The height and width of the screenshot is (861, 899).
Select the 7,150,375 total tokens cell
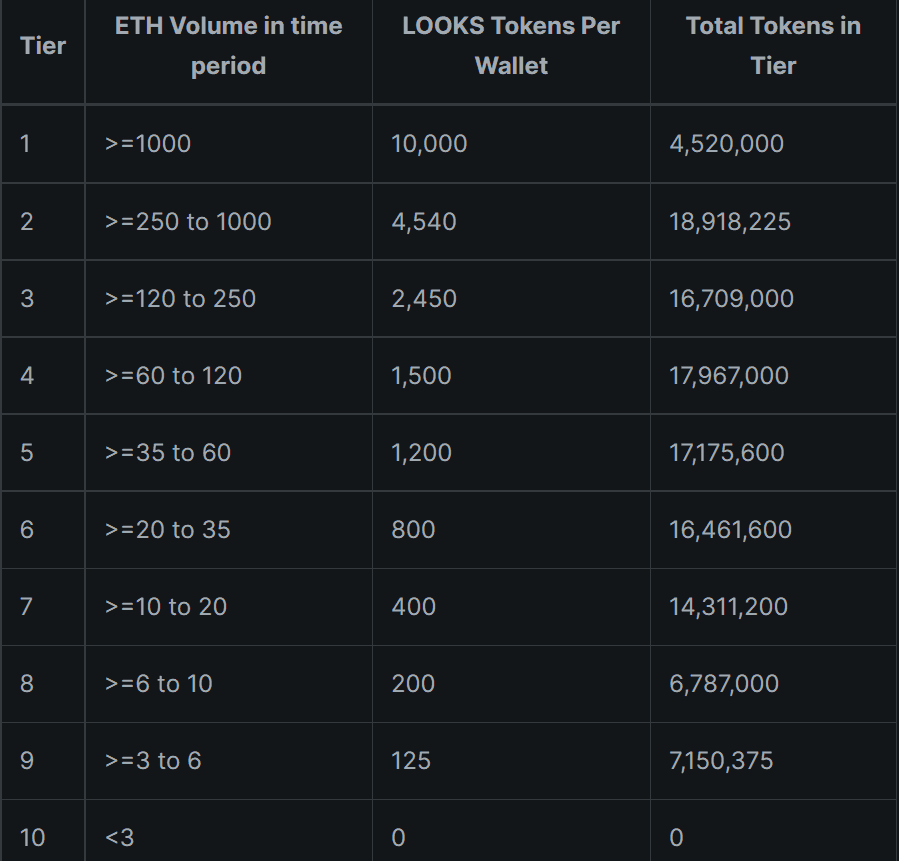tap(721, 760)
